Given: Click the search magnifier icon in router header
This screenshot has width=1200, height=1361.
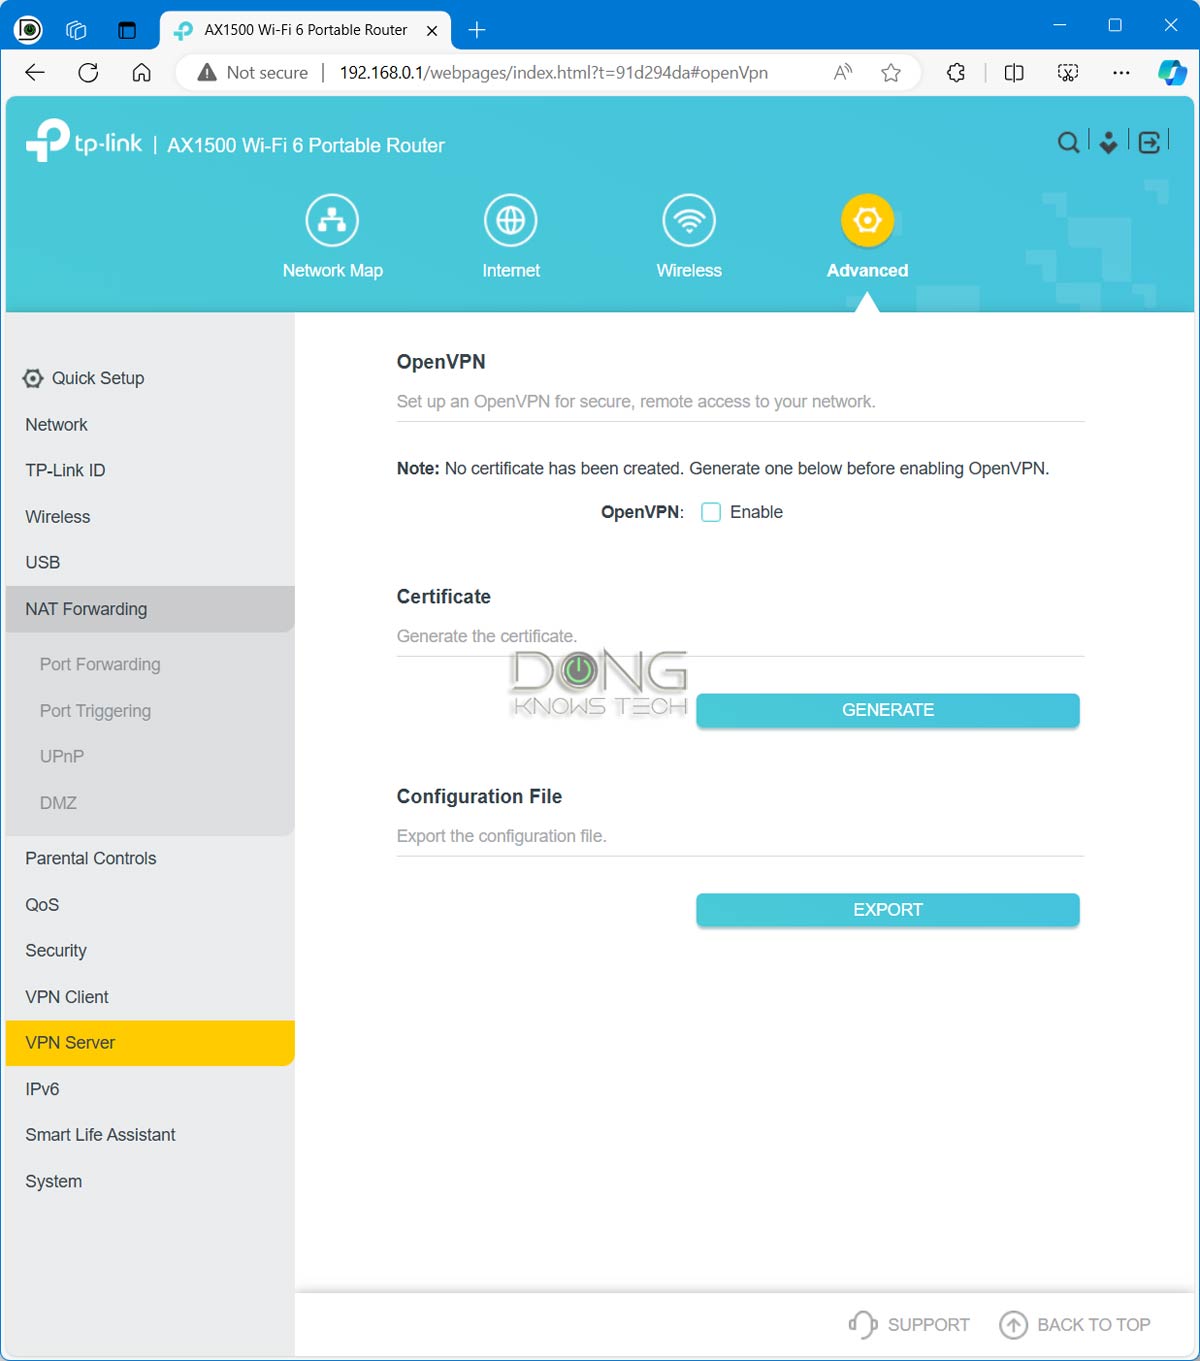Looking at the screenshot, I should tap(1068, 143).
